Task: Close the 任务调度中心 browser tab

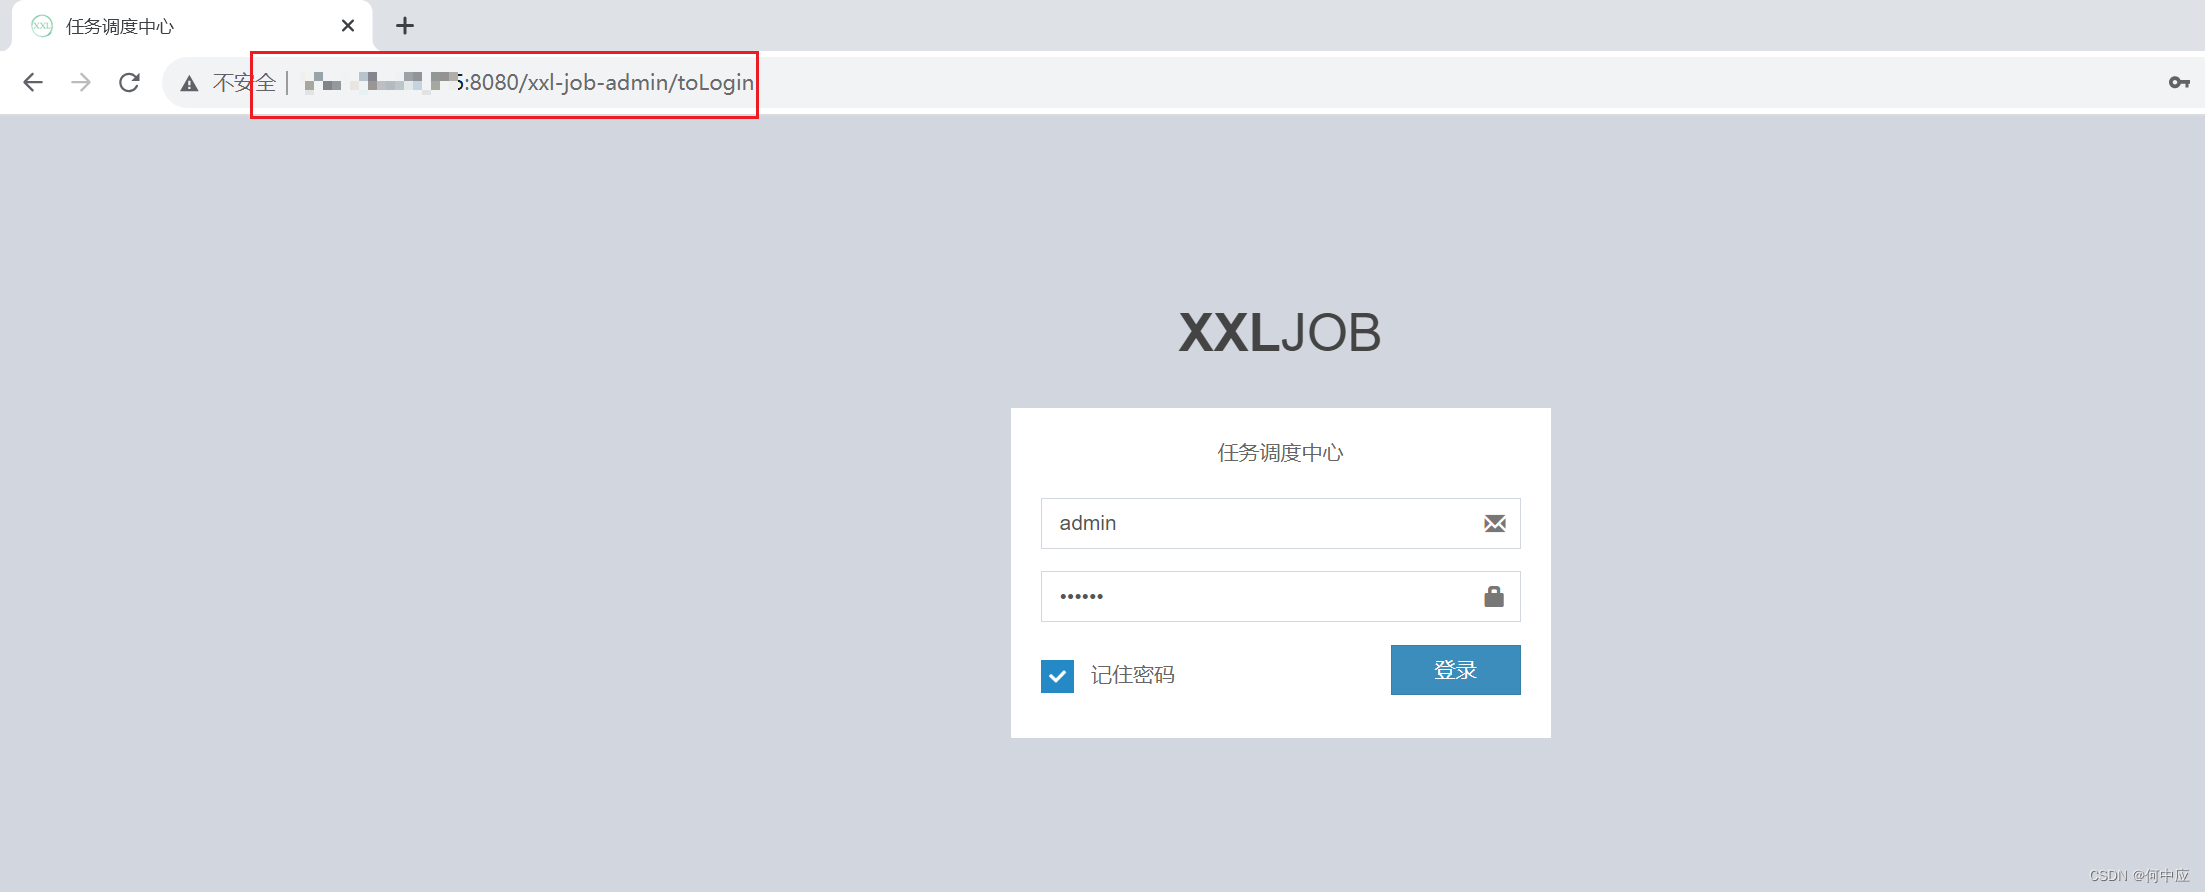Action: coord(348,26)
